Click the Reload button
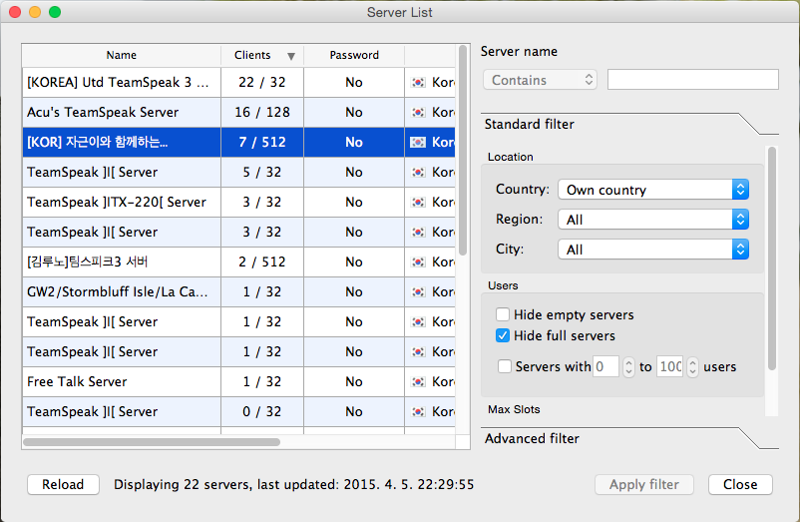 point(63,484)
